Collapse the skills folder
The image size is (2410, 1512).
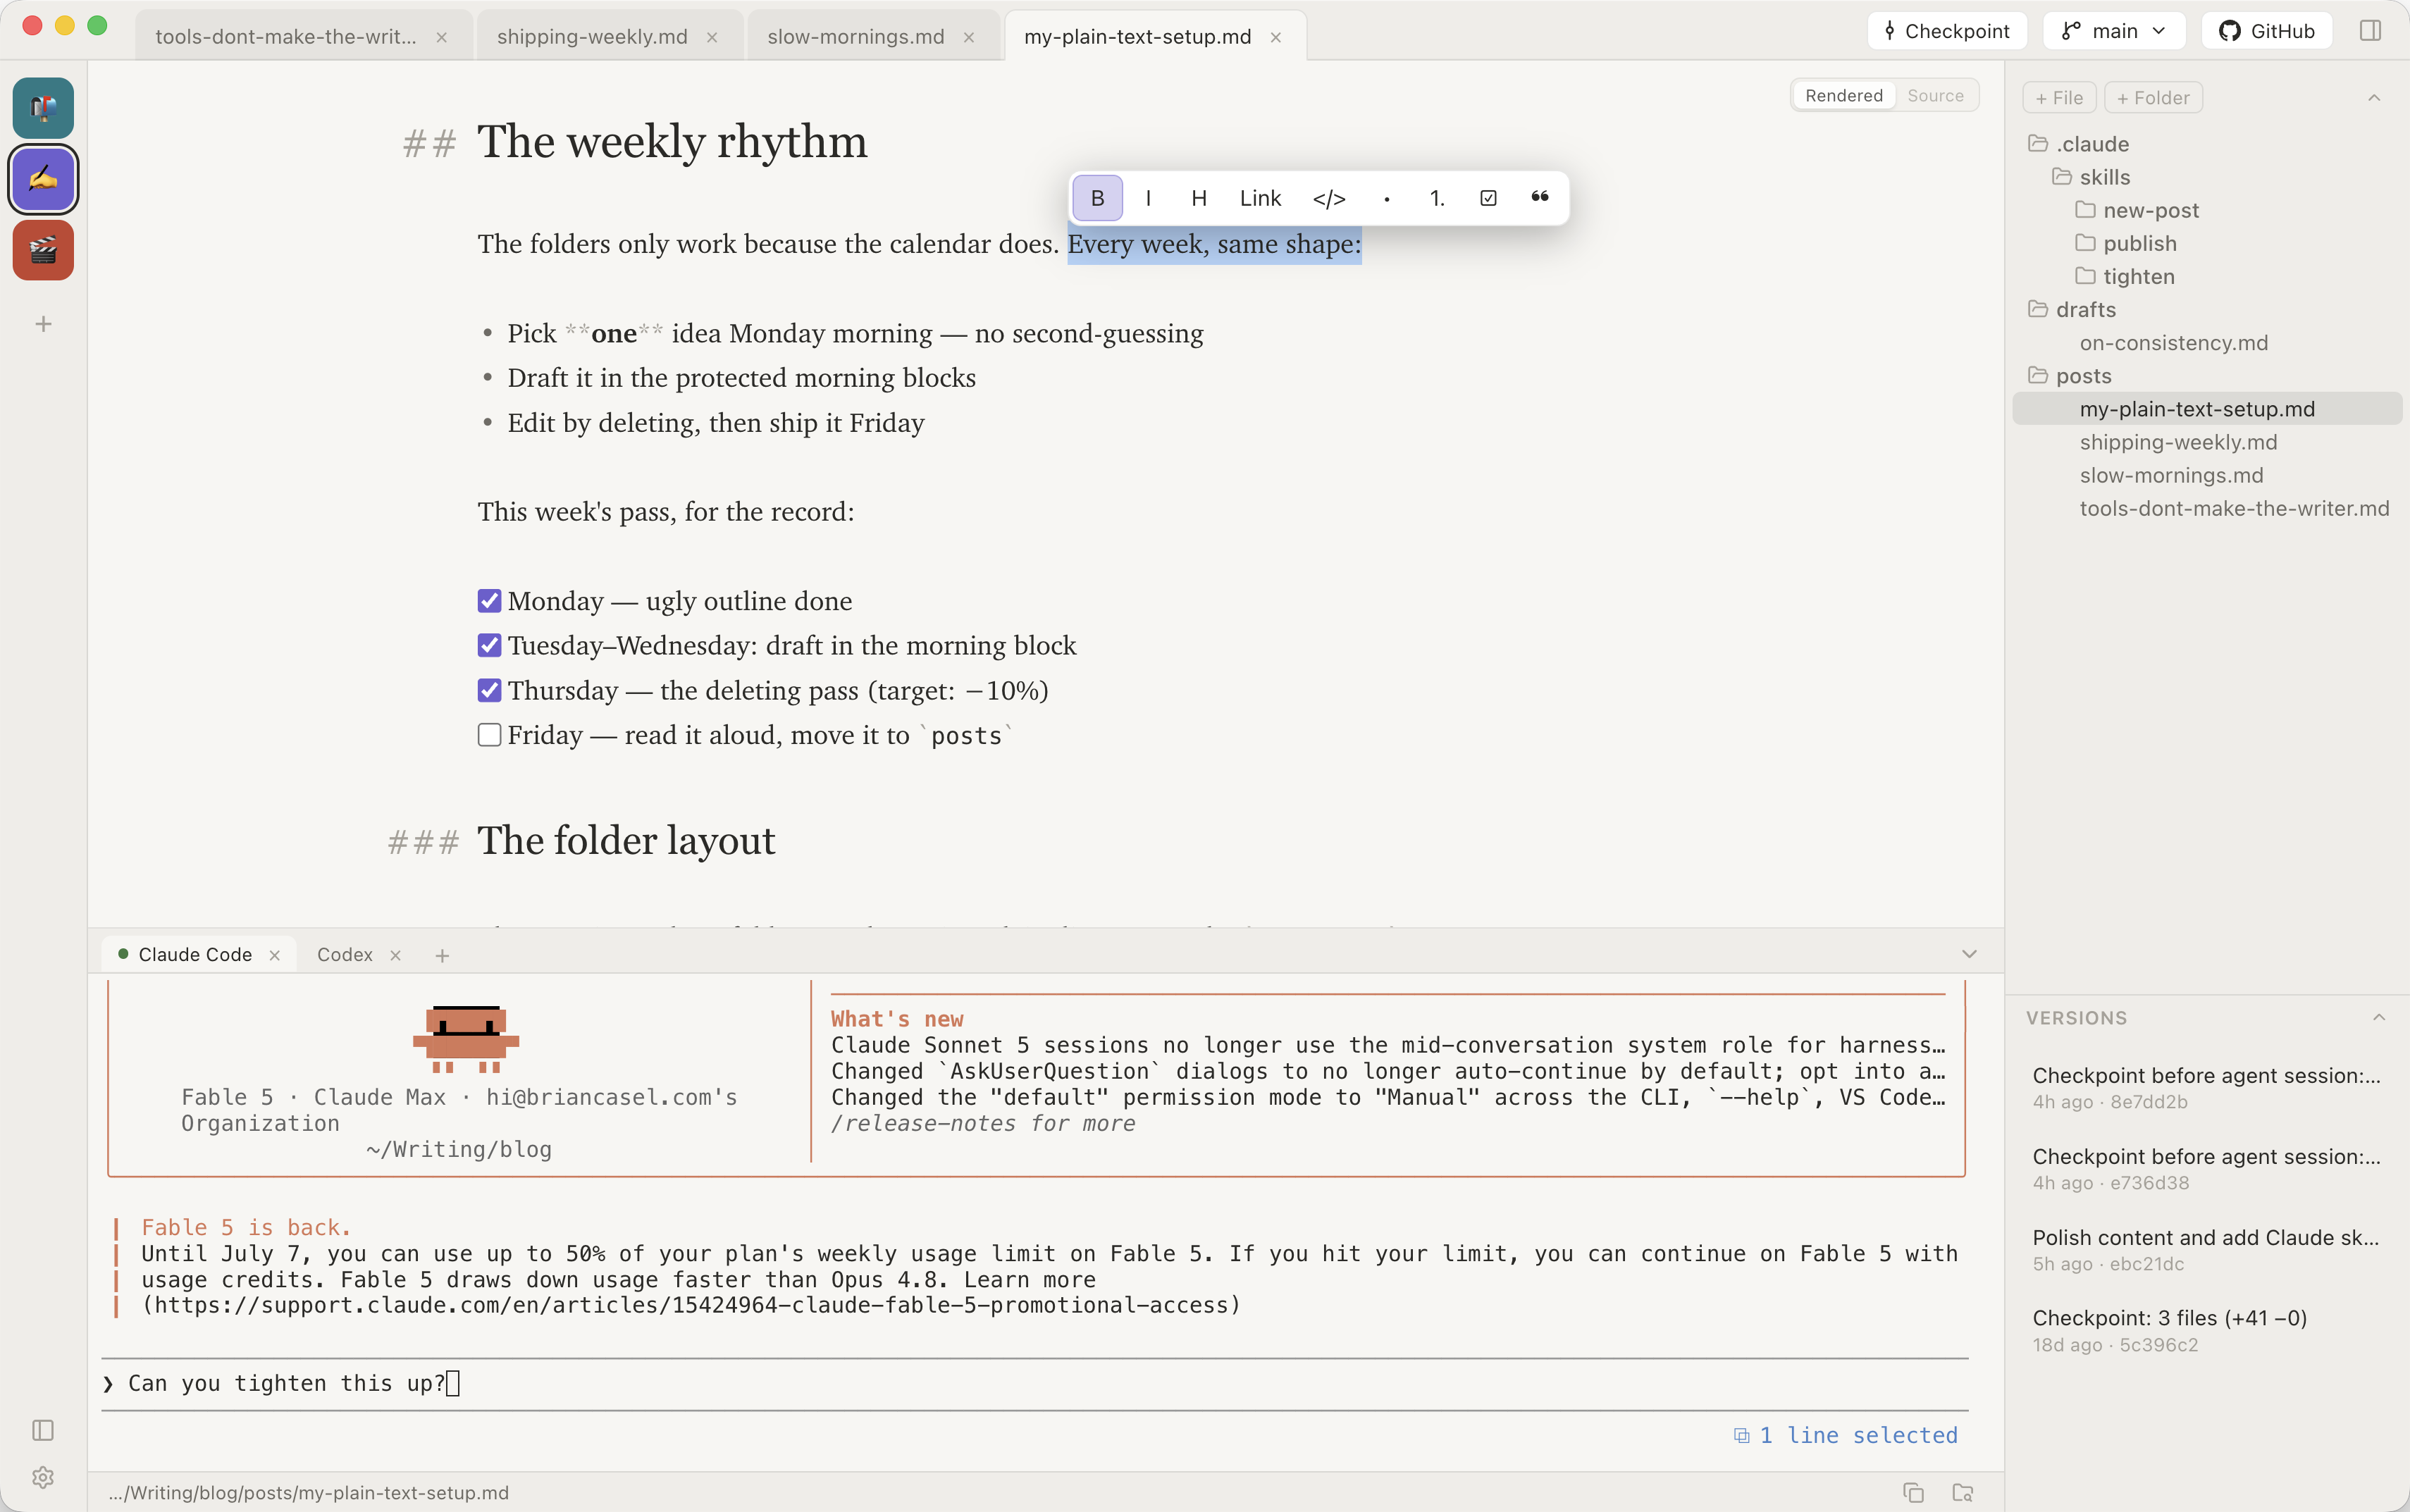2092,177
